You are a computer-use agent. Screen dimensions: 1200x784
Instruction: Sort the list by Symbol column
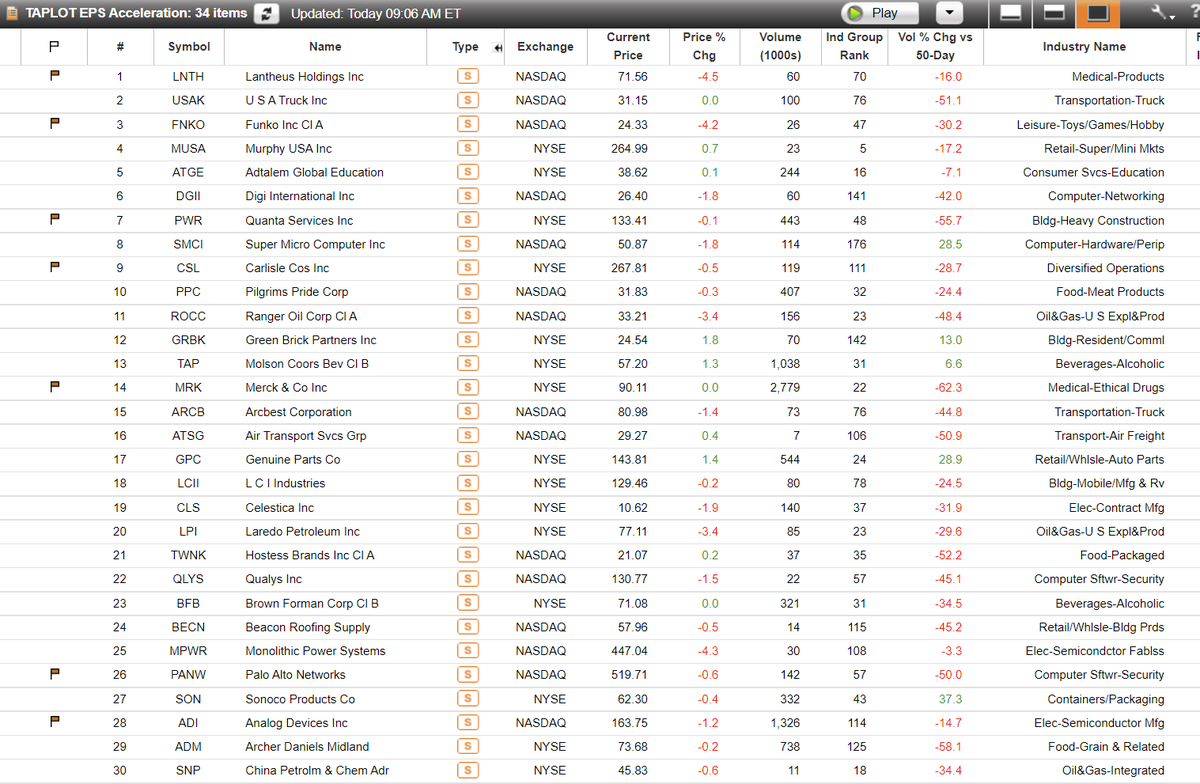click(189, 47)
